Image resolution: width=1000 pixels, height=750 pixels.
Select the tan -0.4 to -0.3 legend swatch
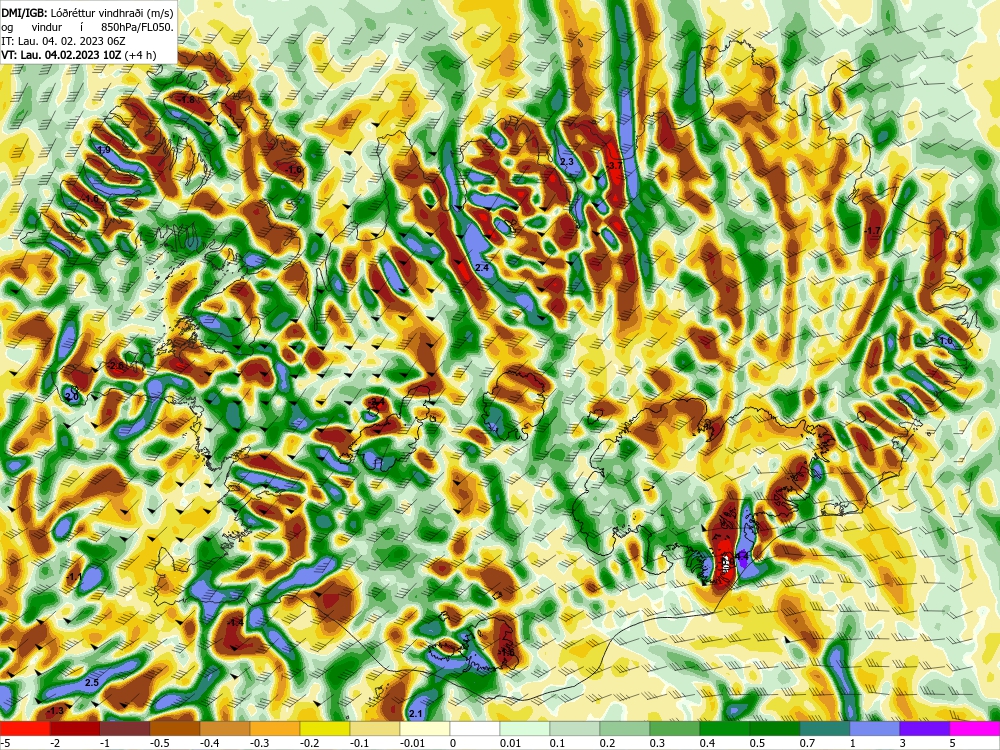click(225, 728)
